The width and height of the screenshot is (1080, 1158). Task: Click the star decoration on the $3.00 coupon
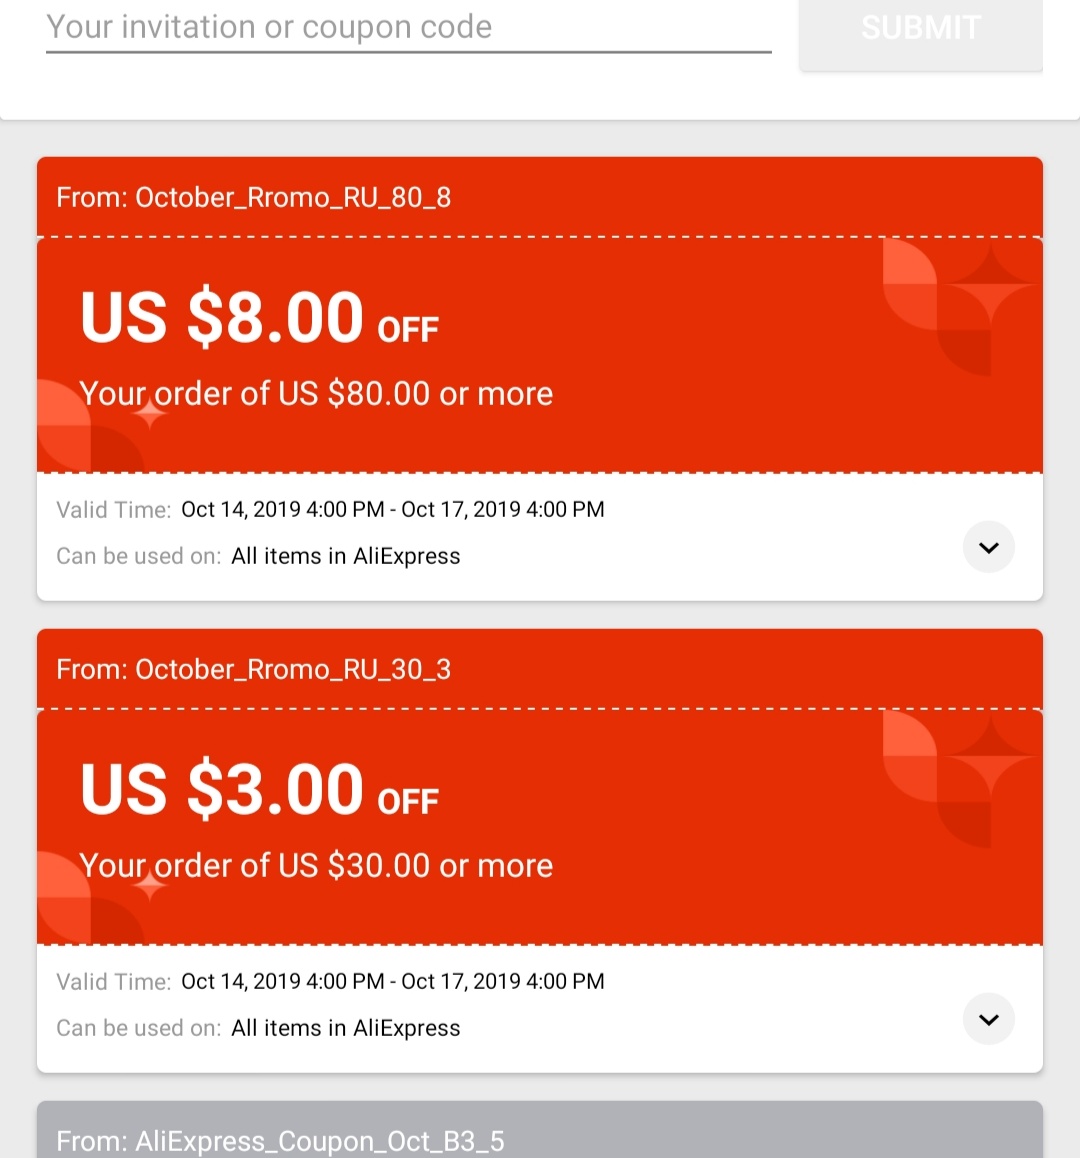(x=990, y=756)
